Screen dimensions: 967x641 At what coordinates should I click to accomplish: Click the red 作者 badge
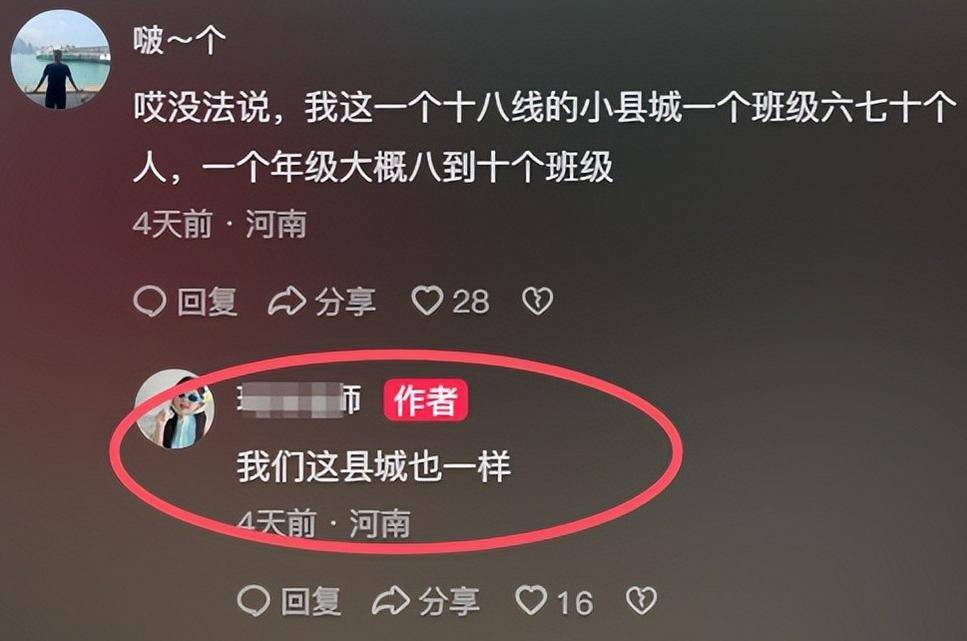[x=426, y=400]
